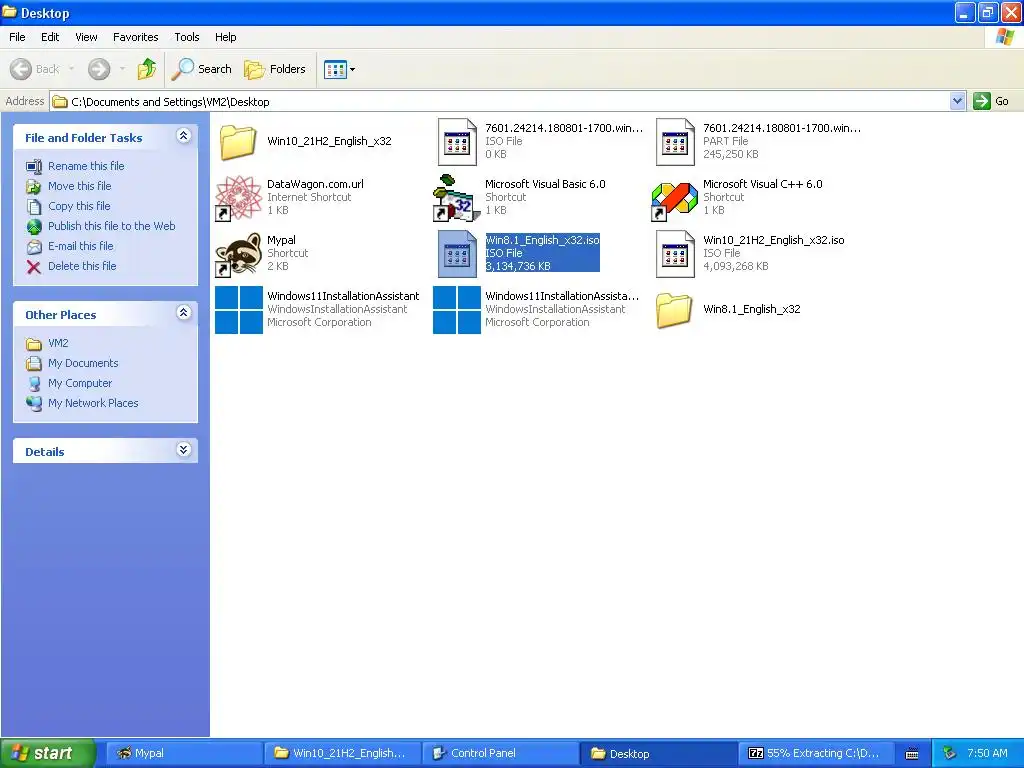
Task: Select the Microsoft Visual Basic 6.0 icon
Action: point(456,198)
